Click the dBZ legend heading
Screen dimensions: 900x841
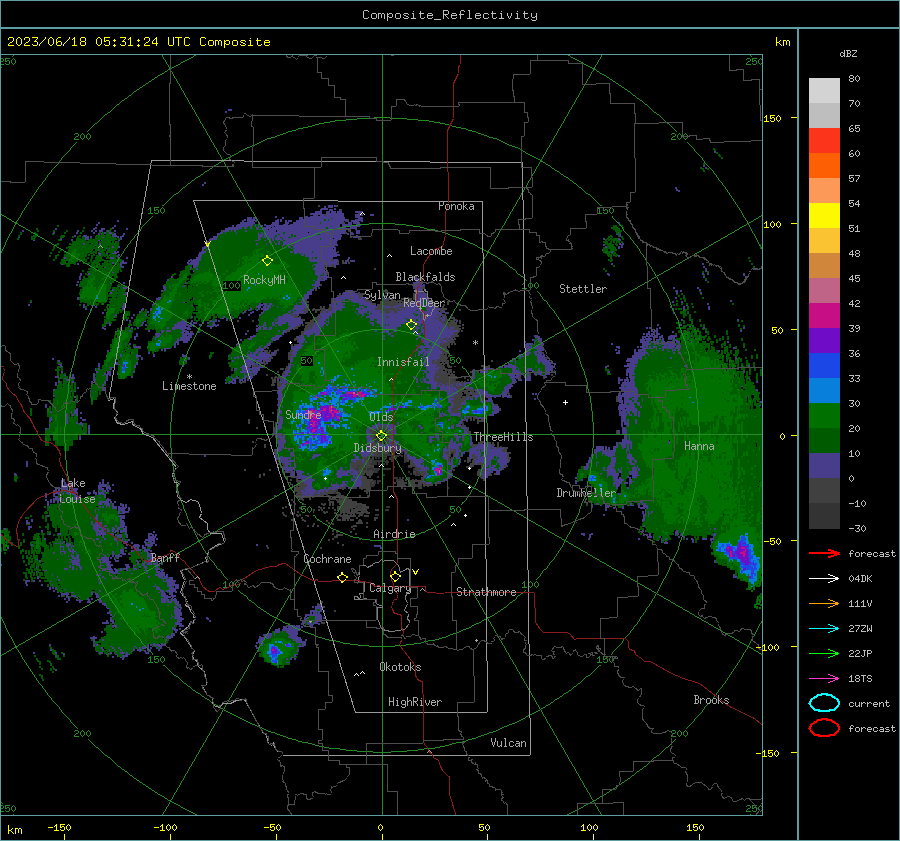point(848,54)
